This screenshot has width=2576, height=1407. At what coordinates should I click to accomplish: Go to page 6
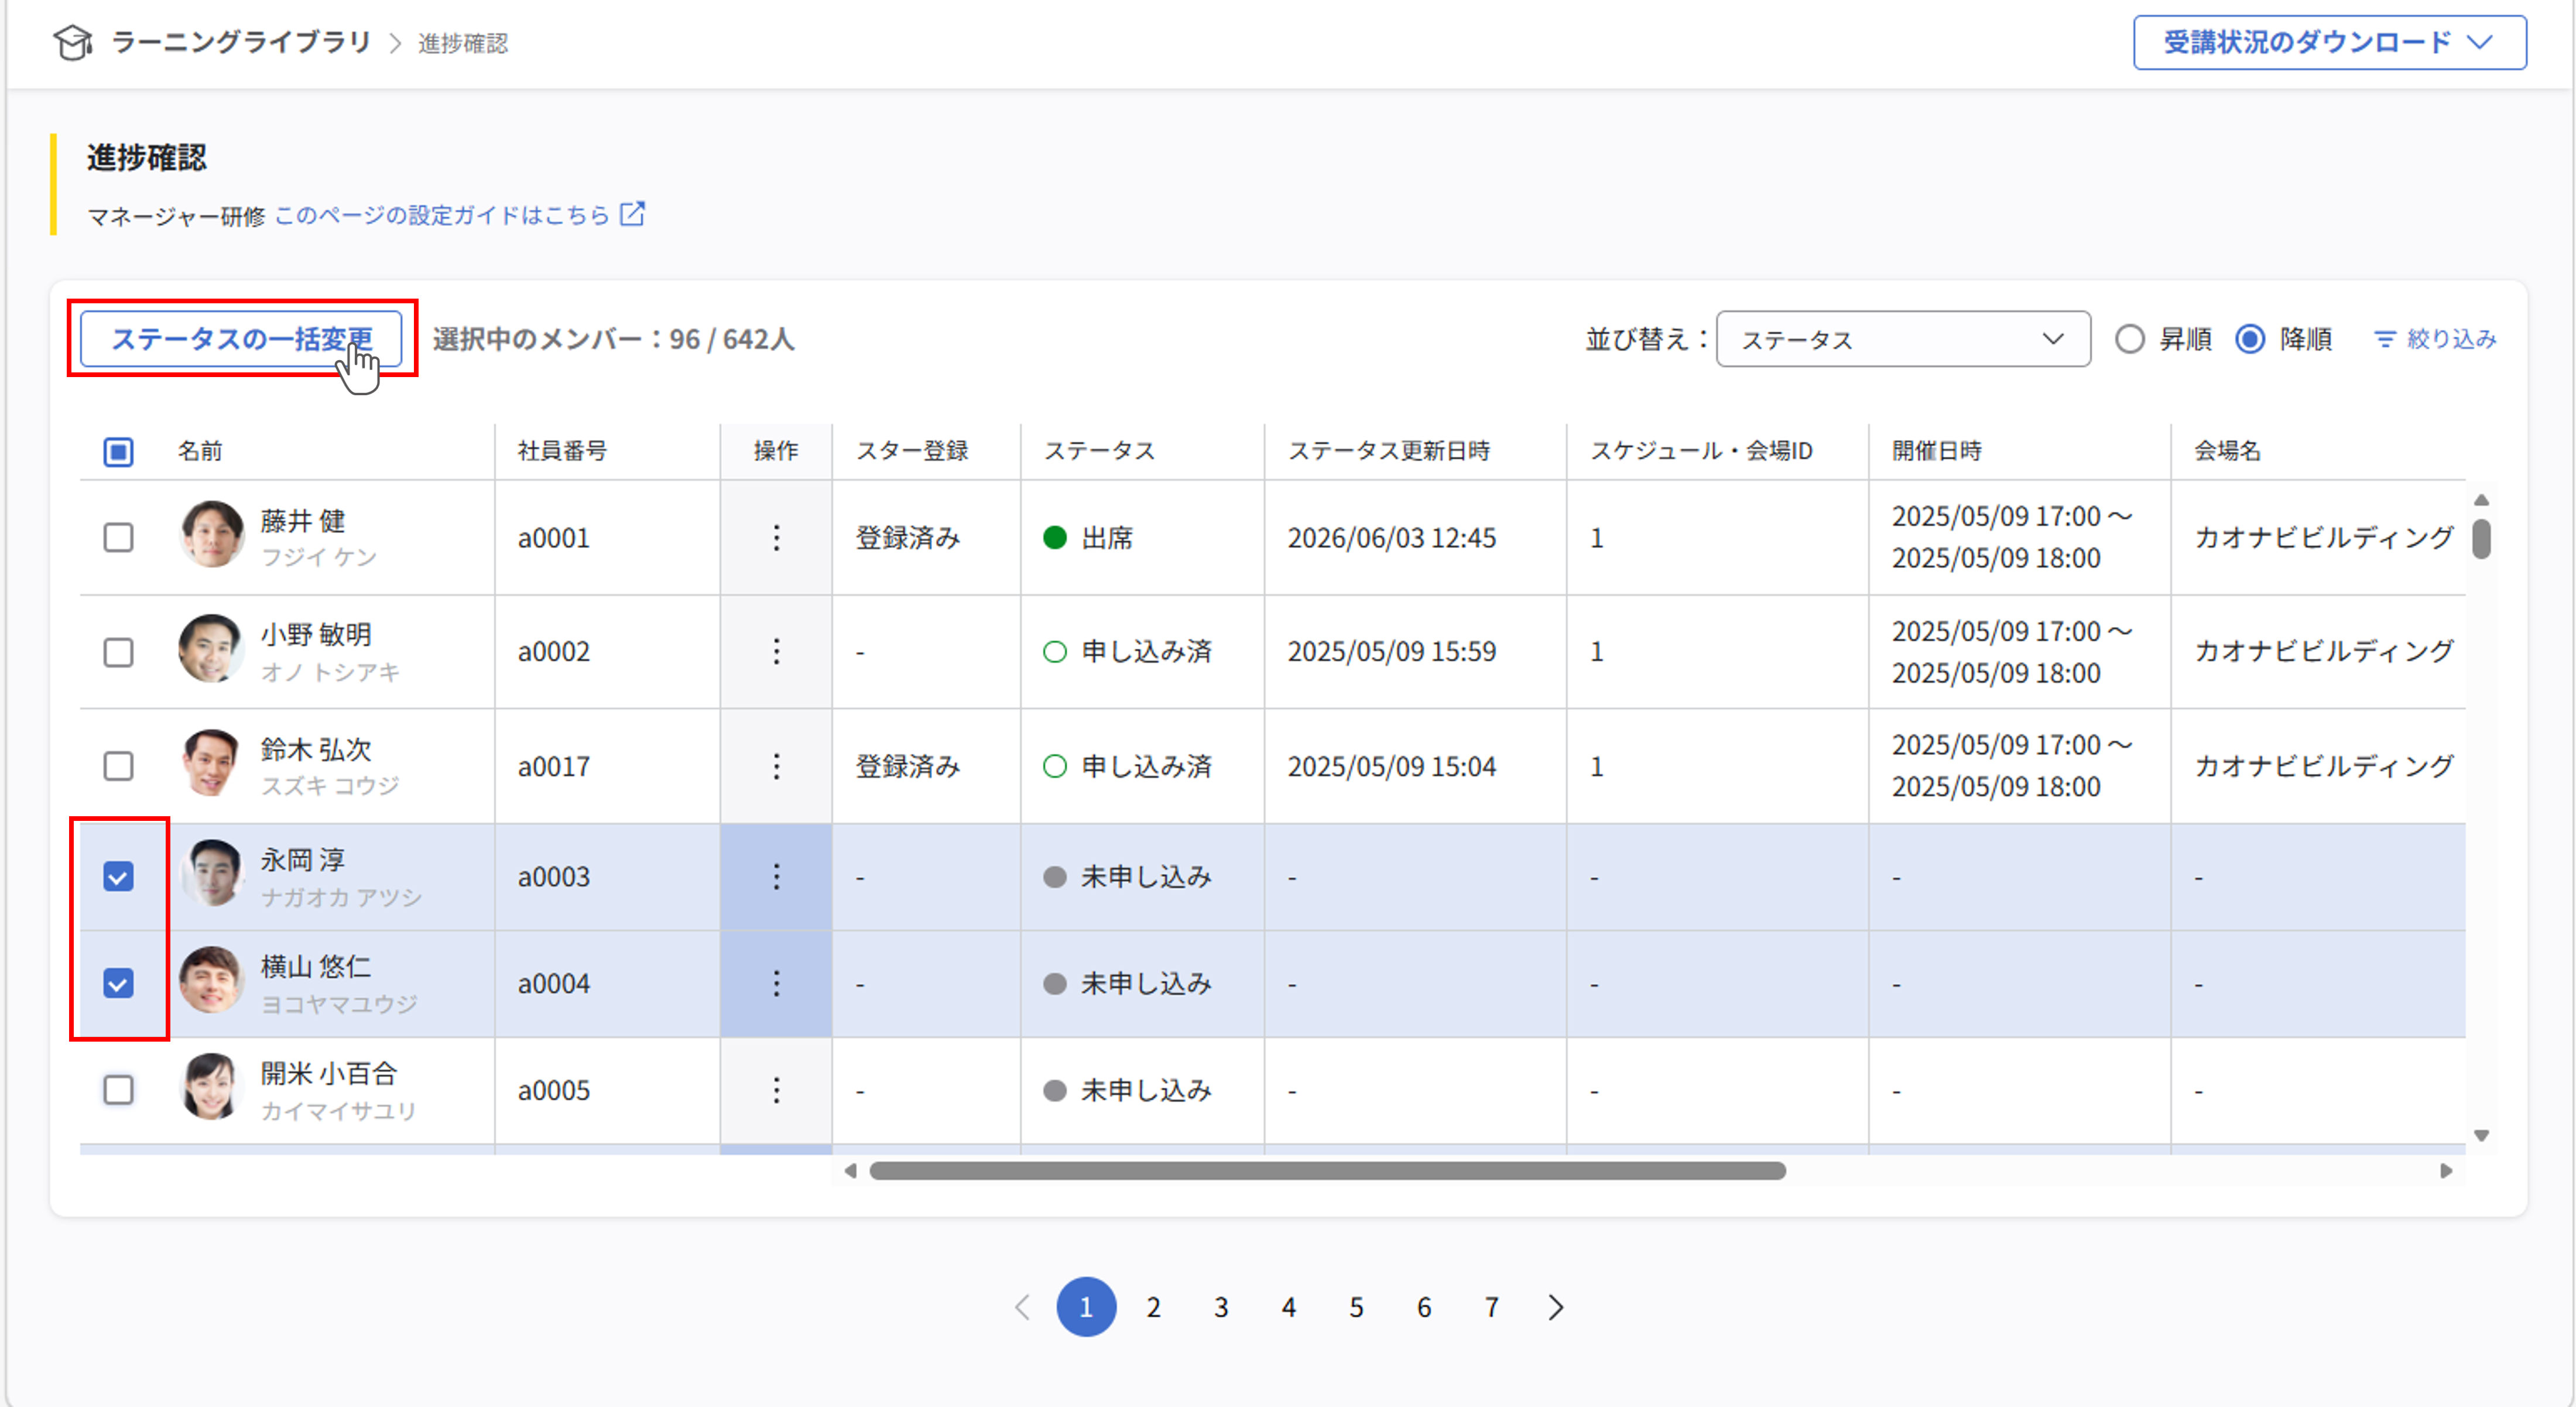(x=1424, y=1307)
